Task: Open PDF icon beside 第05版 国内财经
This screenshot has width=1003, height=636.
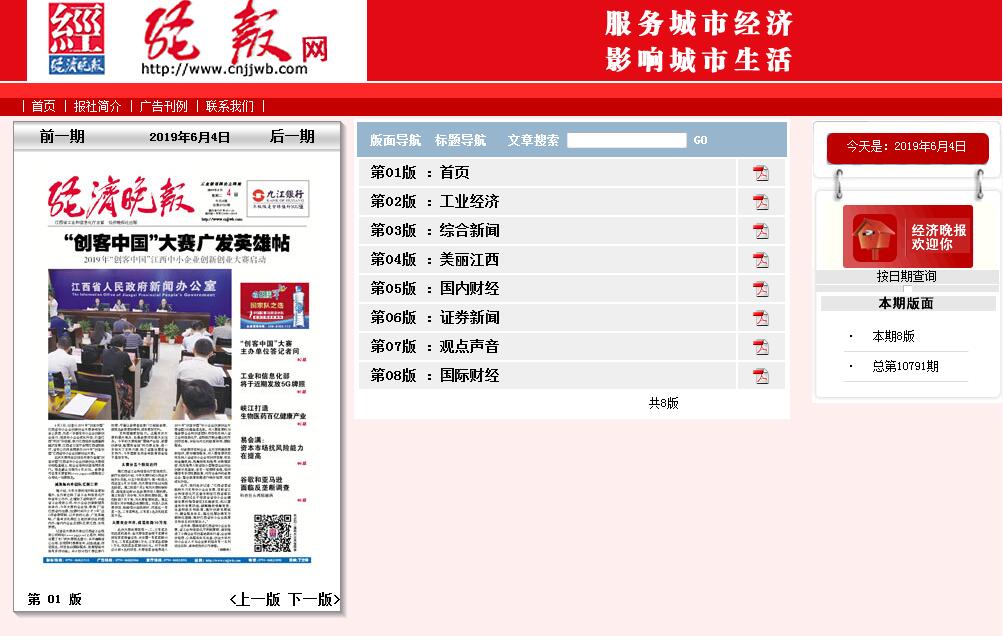Action: (x=761, y=289)
